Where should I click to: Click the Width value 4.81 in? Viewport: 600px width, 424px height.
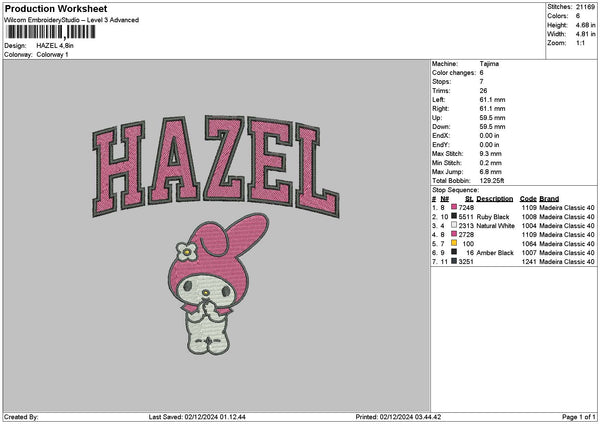(585, 34)
